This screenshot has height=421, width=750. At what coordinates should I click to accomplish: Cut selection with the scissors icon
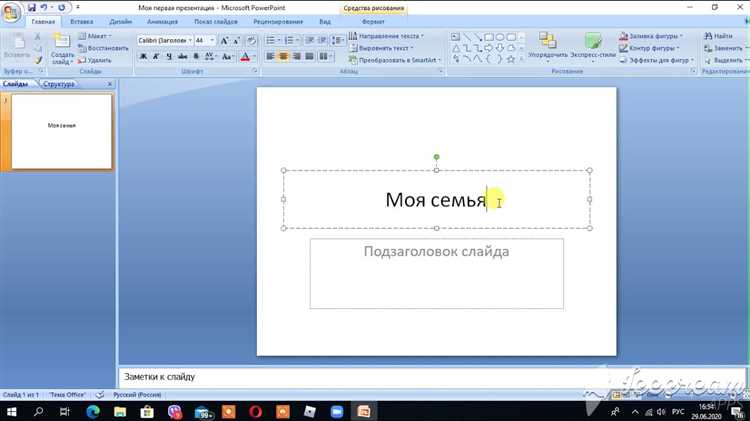tap(38, 37)
